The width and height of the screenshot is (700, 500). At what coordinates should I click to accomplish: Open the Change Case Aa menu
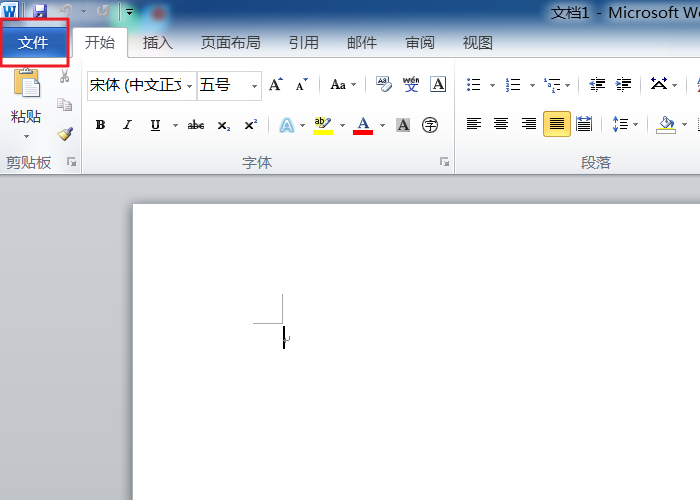[342, 84]
